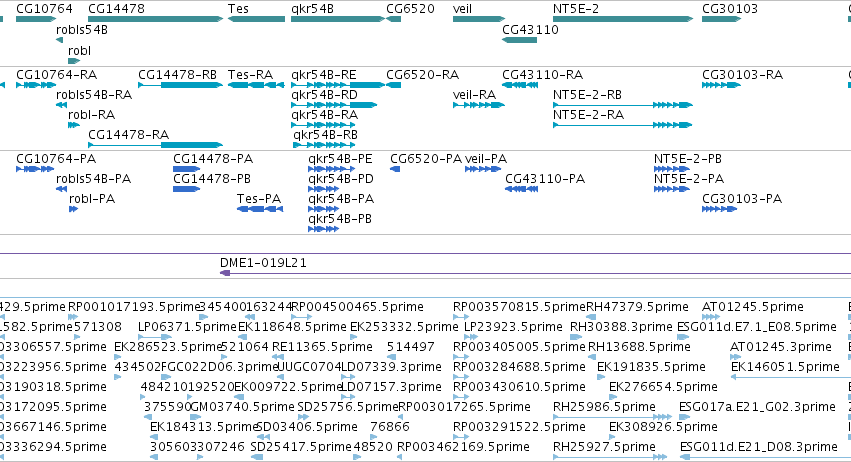This screenshot has height=462, width=851.
Task: Click protein qkr54B-PB
Action: 340,219
